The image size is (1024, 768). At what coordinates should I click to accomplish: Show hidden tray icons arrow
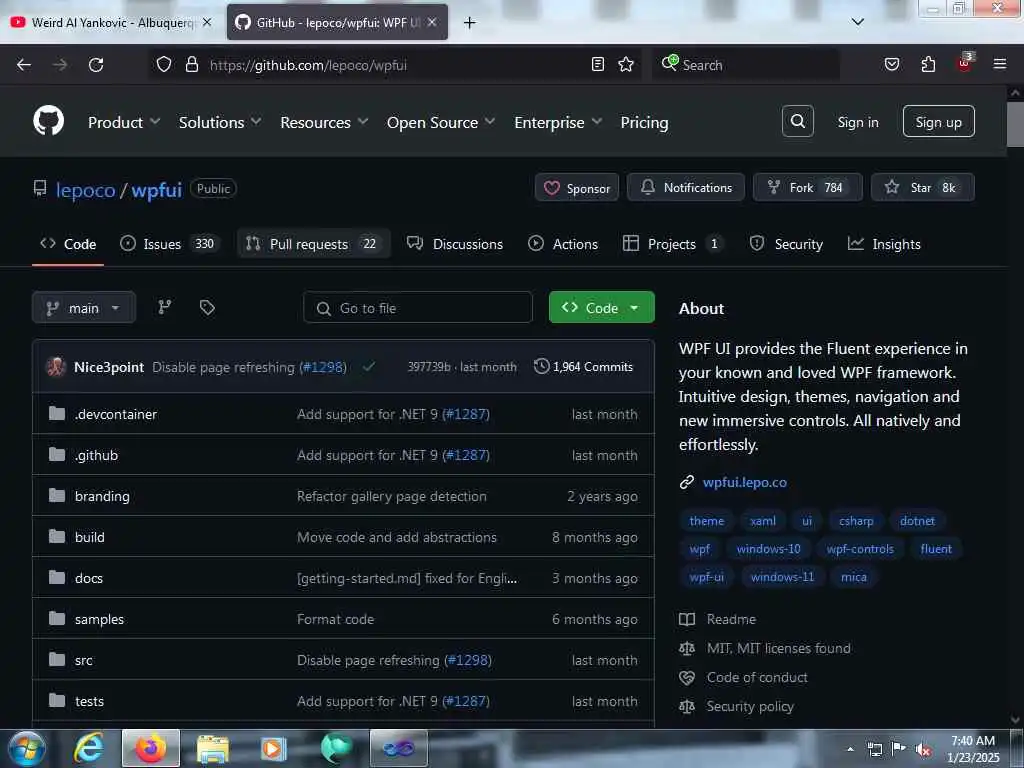click(x=850, y=749)
